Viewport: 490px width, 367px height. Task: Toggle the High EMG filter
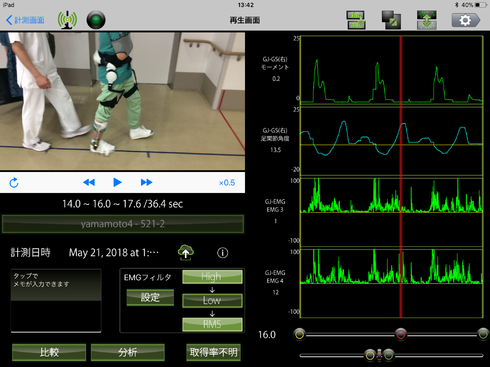[x=212, y=277]
